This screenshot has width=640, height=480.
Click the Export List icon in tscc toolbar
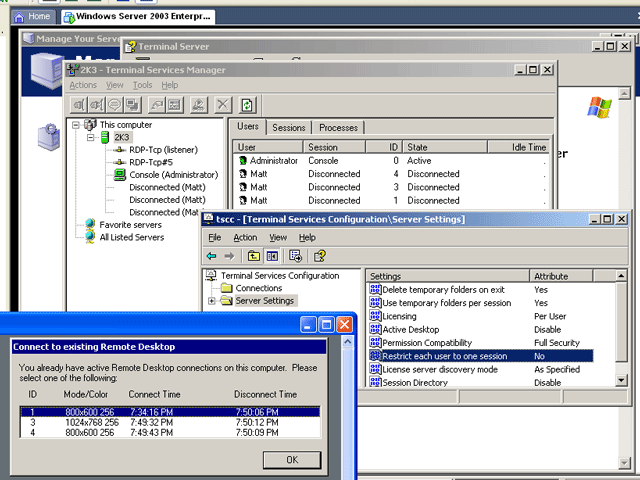tap(296, 256)
